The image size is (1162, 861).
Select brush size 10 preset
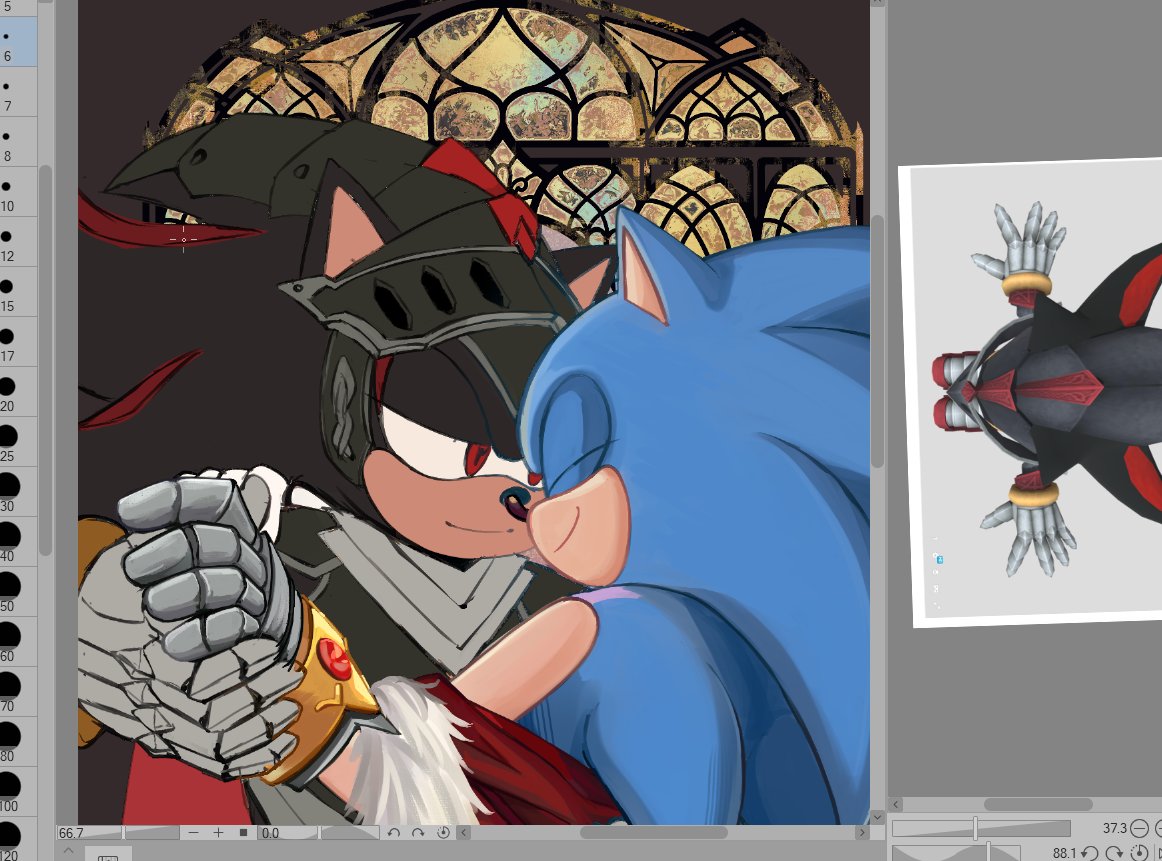tap(18, 191)
